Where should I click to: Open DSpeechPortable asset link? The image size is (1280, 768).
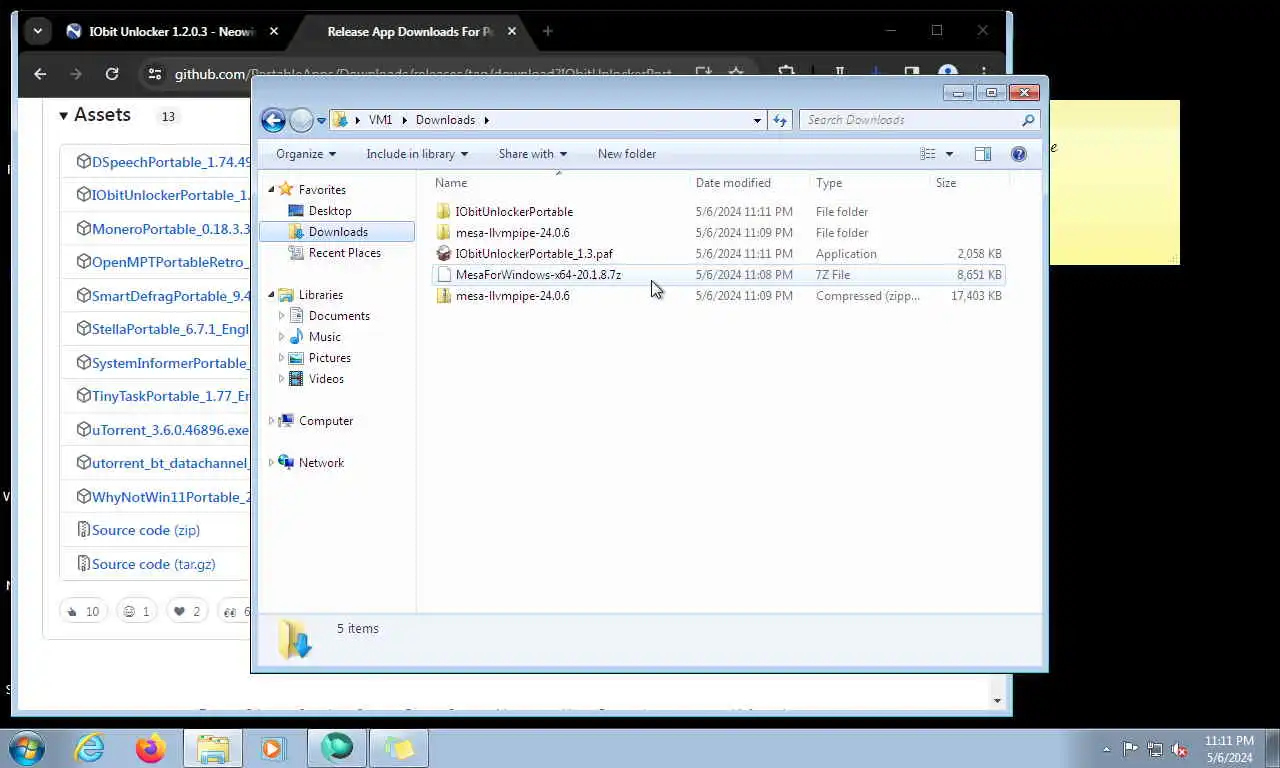coord(170,162)
